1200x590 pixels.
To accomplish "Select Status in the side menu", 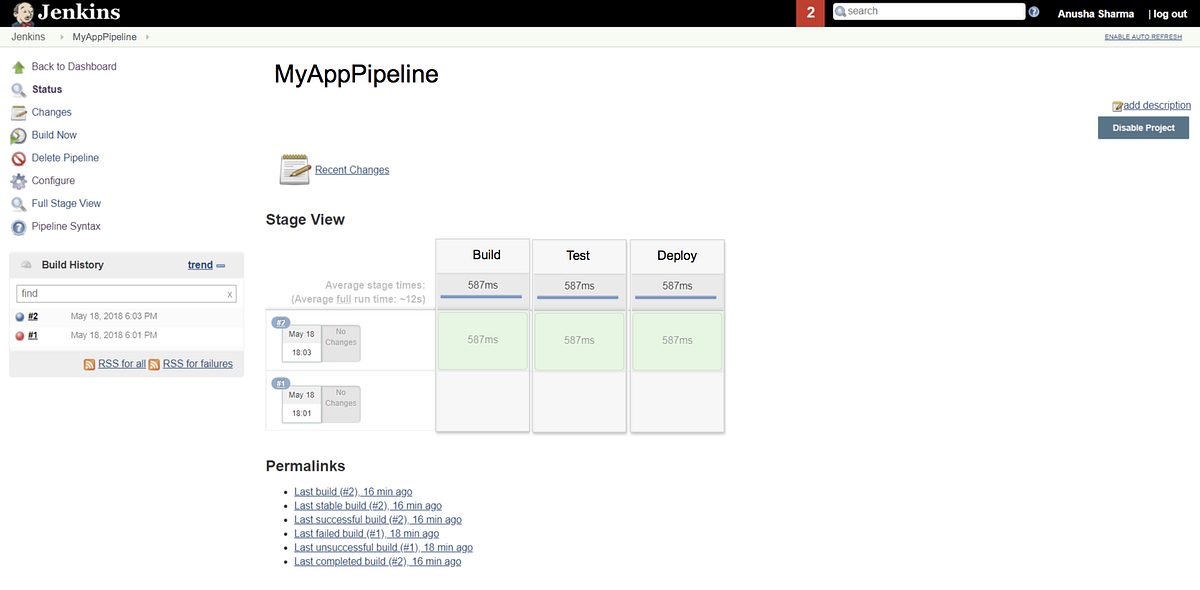I will (x=47, y=90).
